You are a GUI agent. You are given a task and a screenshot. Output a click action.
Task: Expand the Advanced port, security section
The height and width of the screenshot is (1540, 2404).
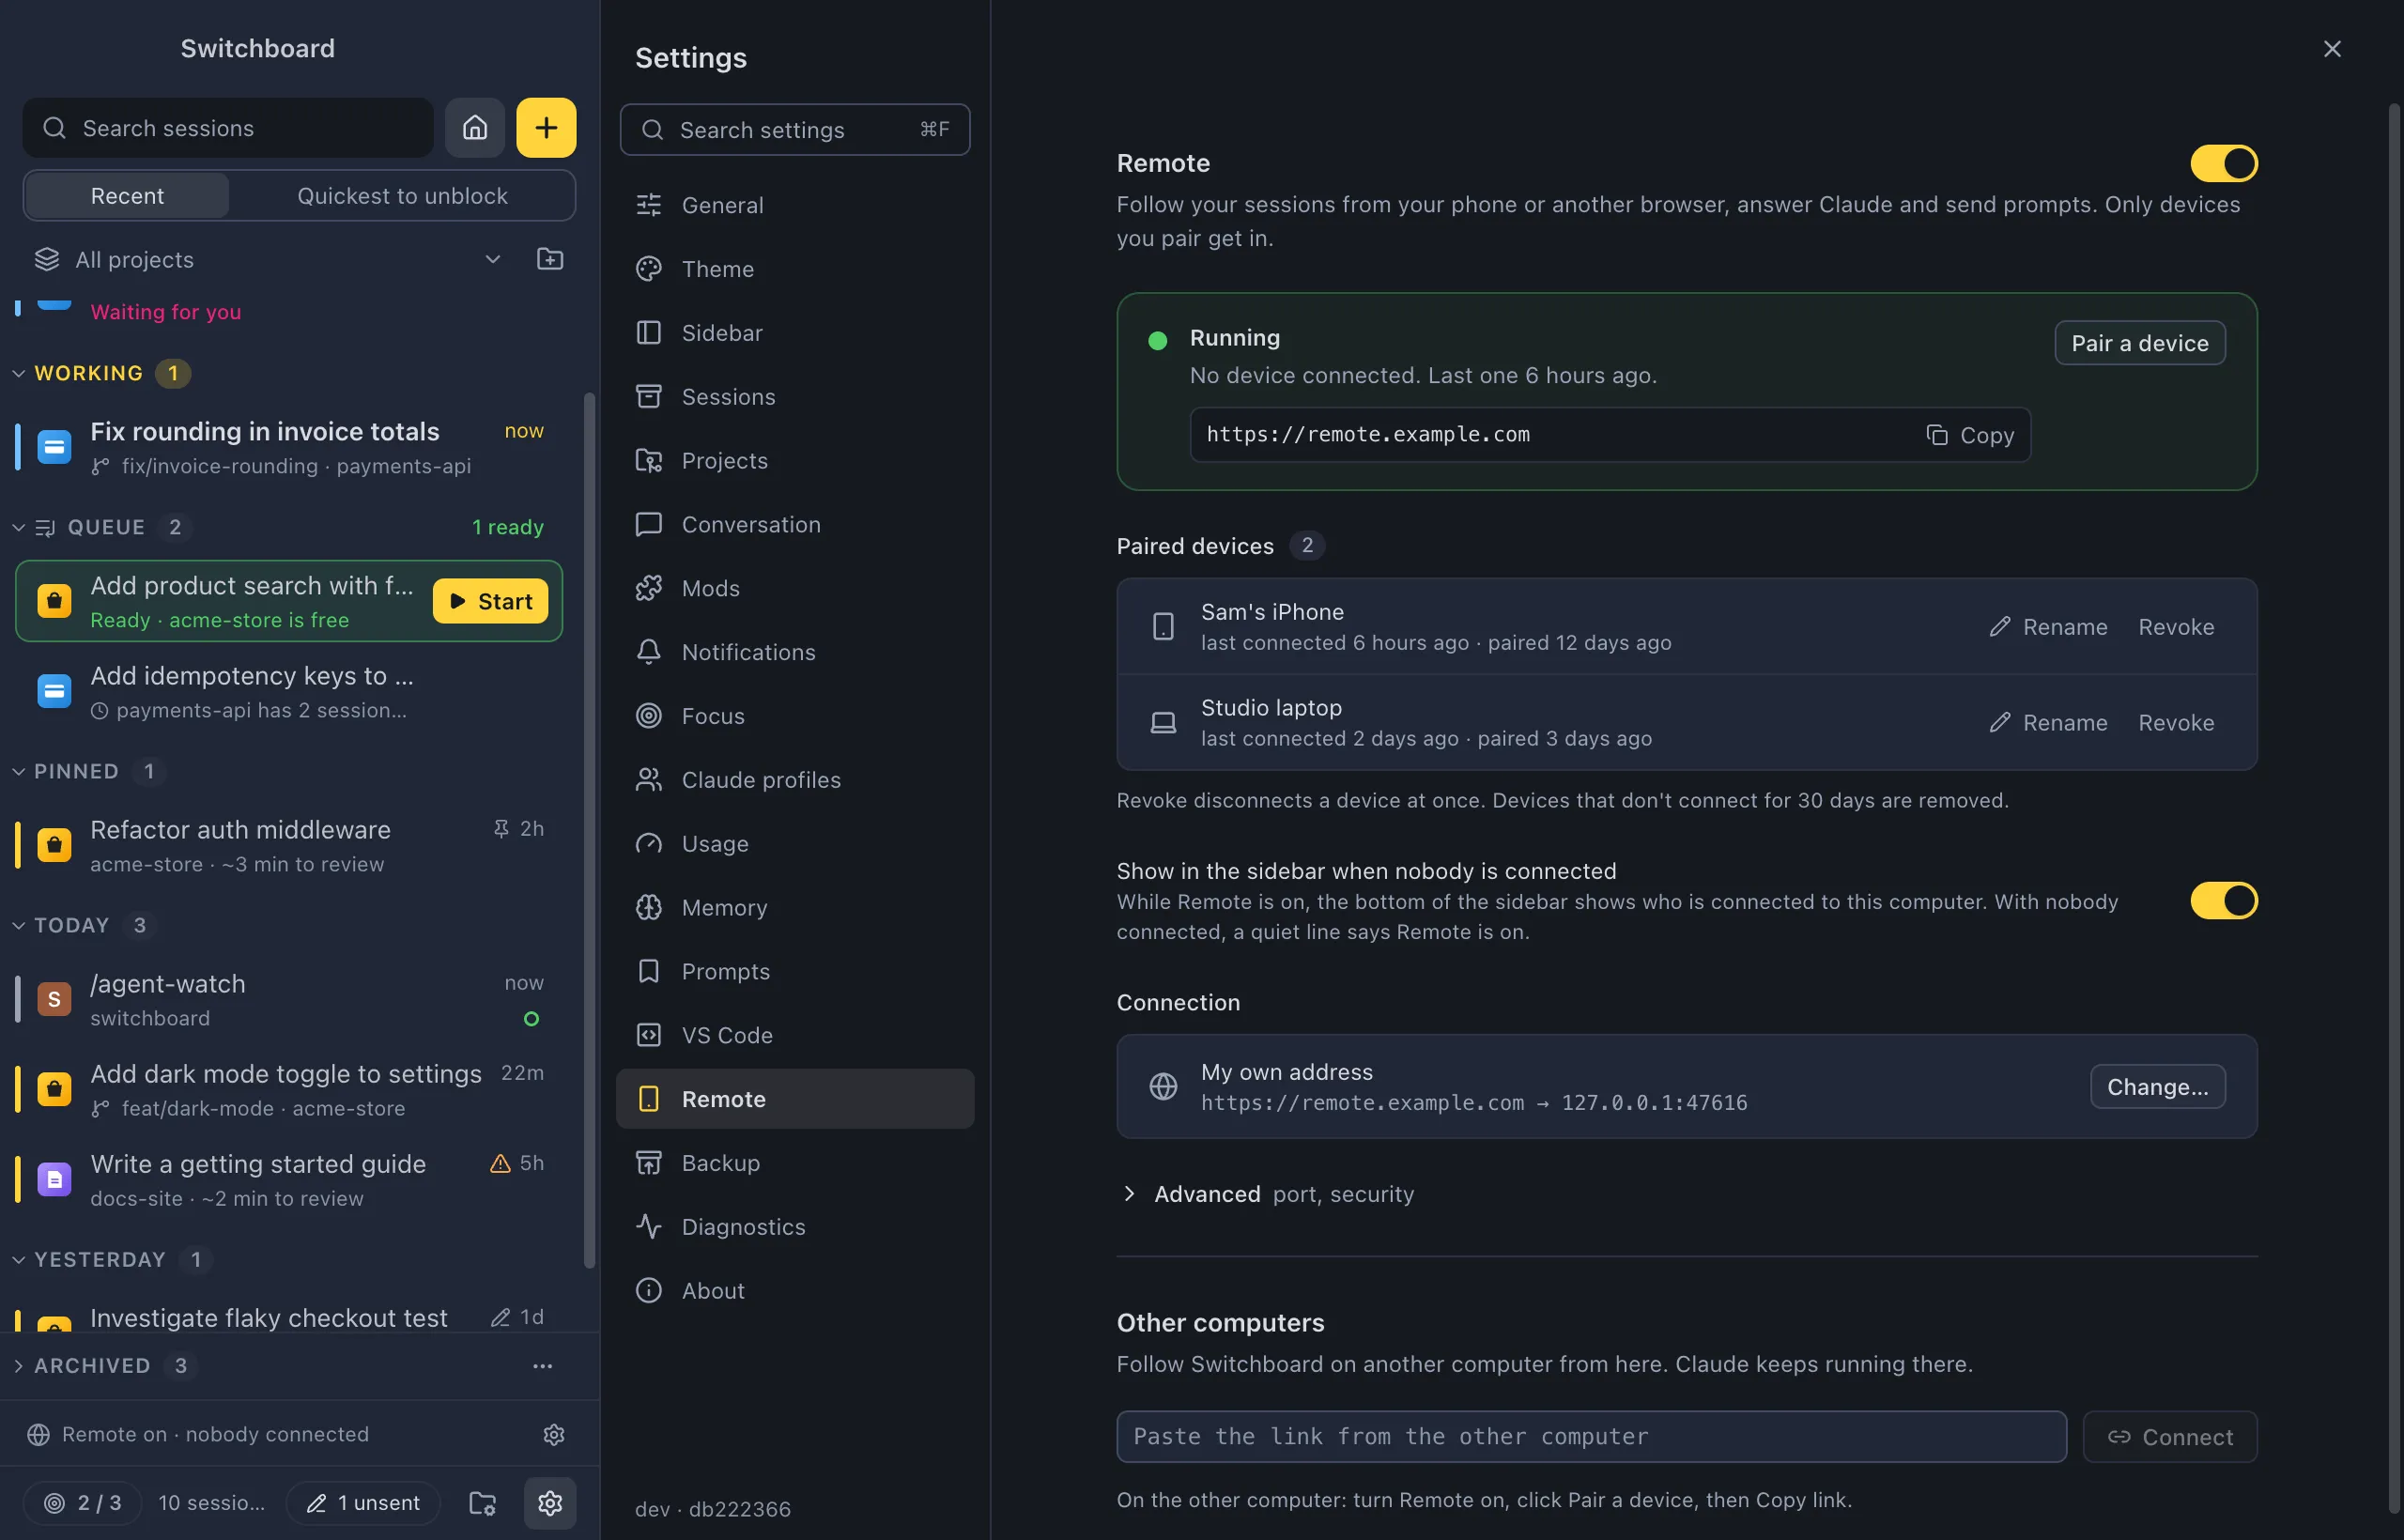click(1265, 1193)
